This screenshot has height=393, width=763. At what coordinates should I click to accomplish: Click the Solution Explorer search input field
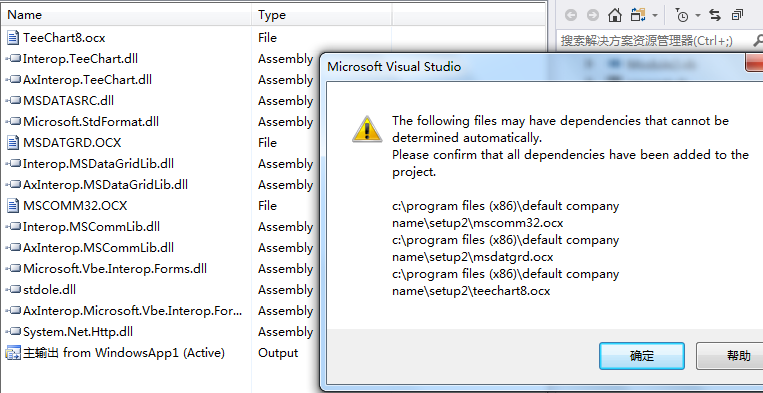point(654,40)
